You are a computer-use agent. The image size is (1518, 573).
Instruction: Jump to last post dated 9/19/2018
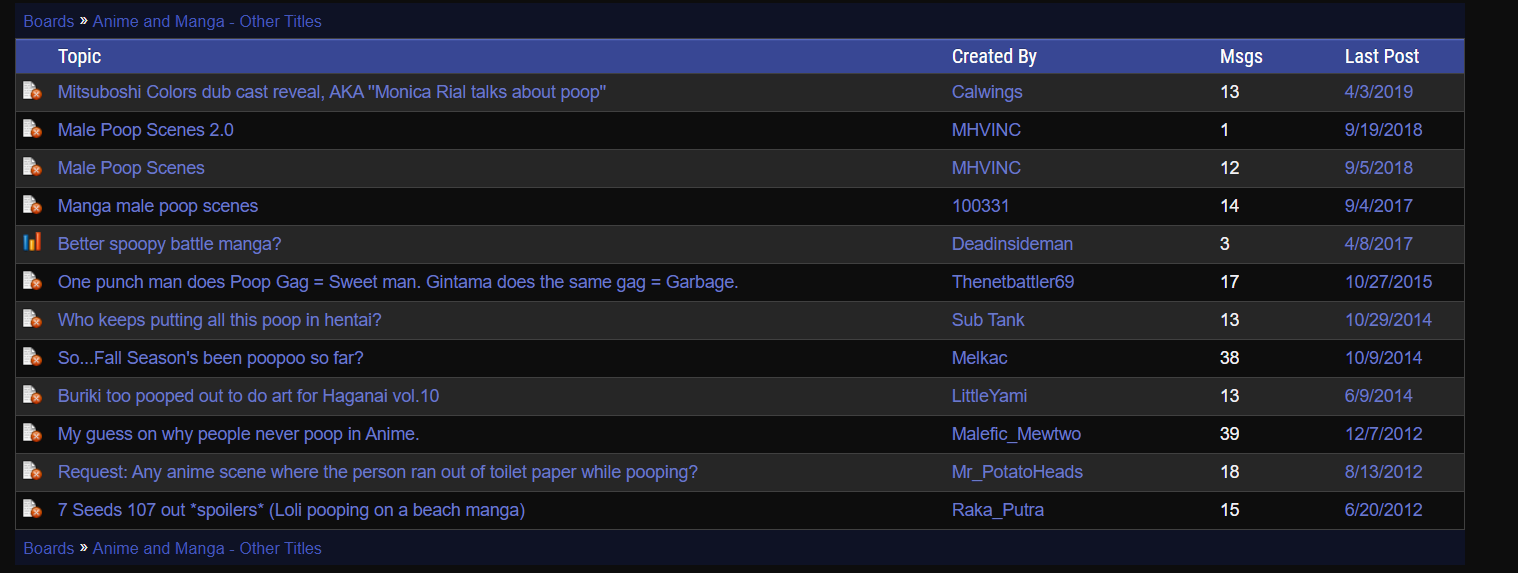(x=1383, y=130)
